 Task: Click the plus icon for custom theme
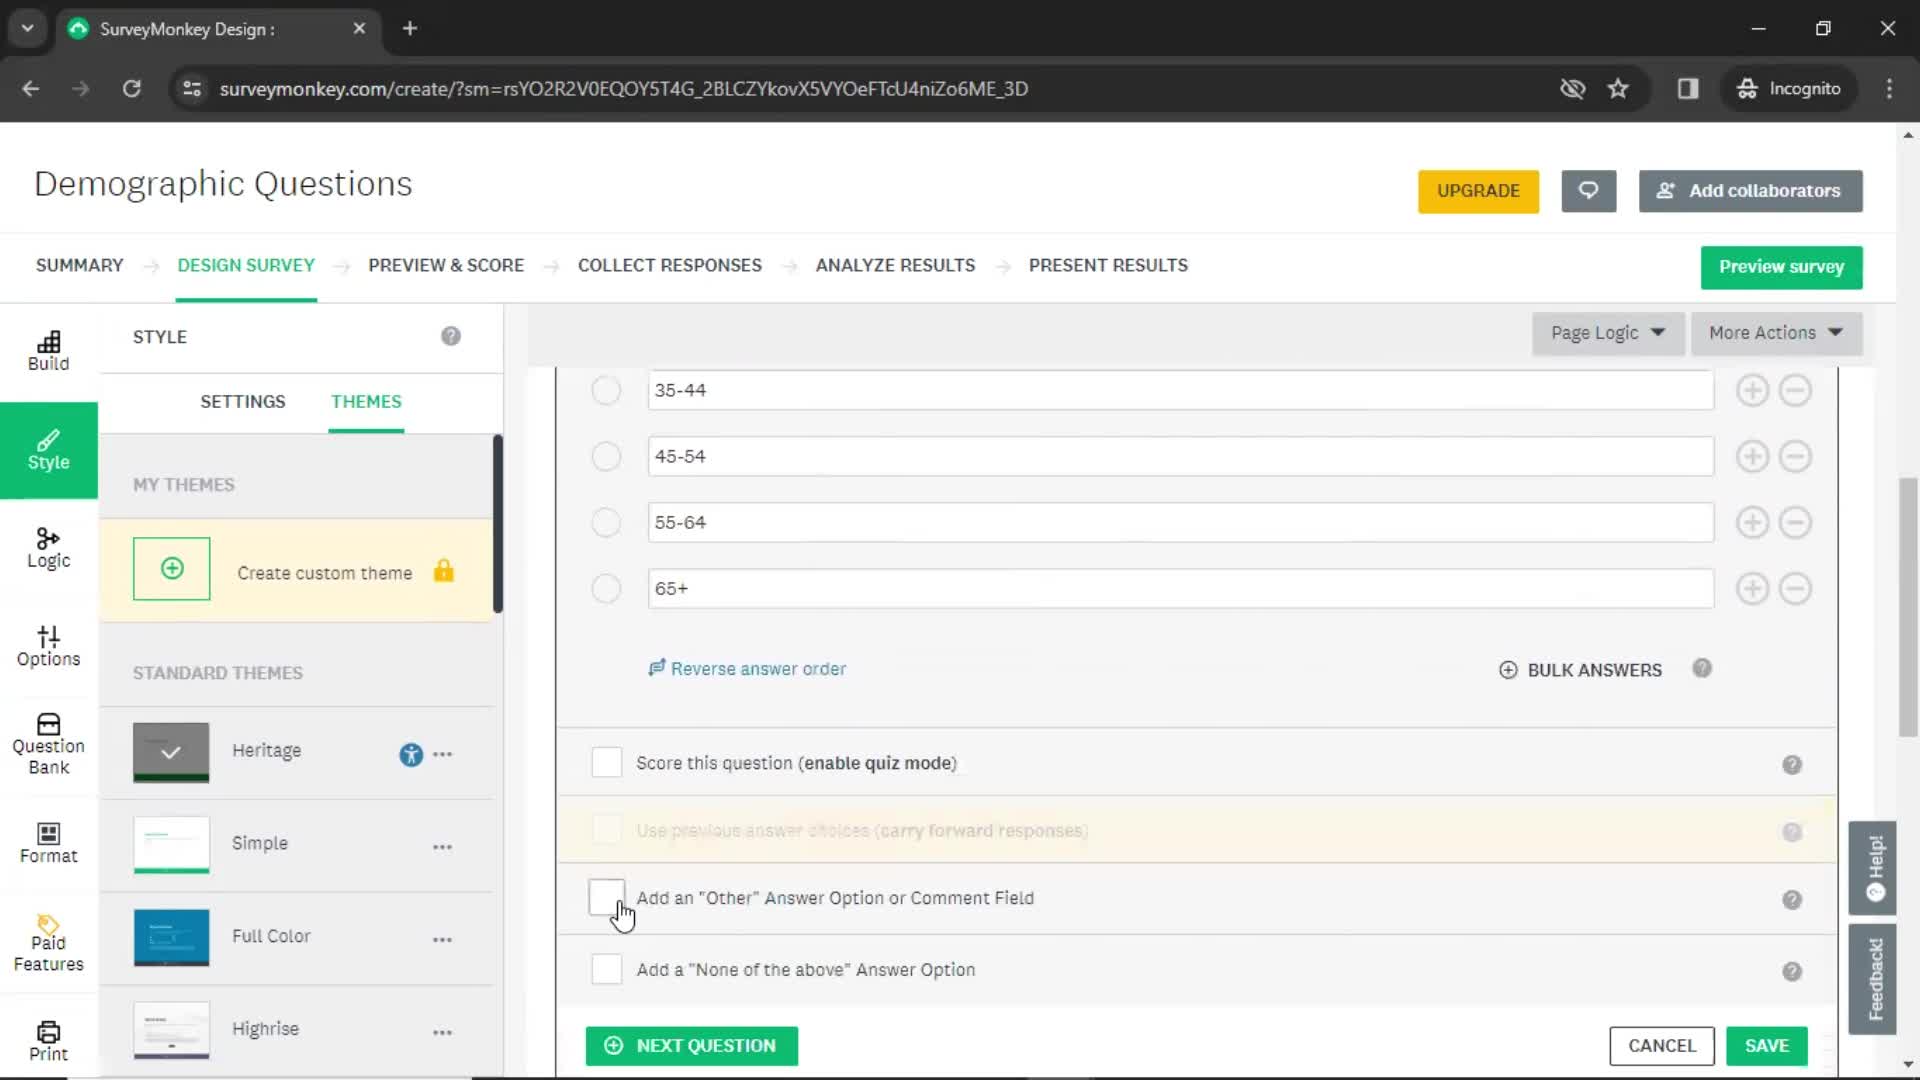172,569
